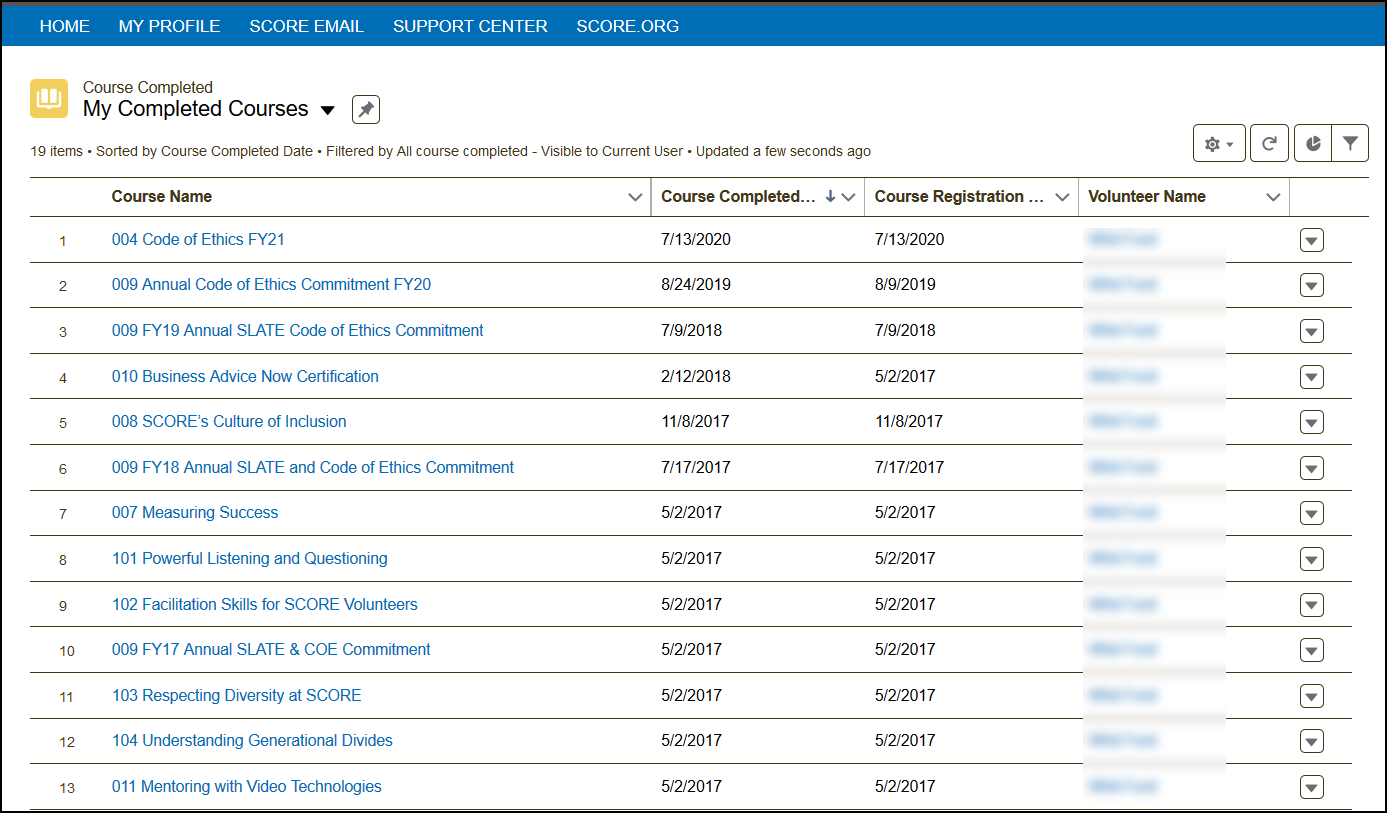Open the Course Name column menu chevron
Viewport: 1387px width, 813px height.
click(635, 197)
